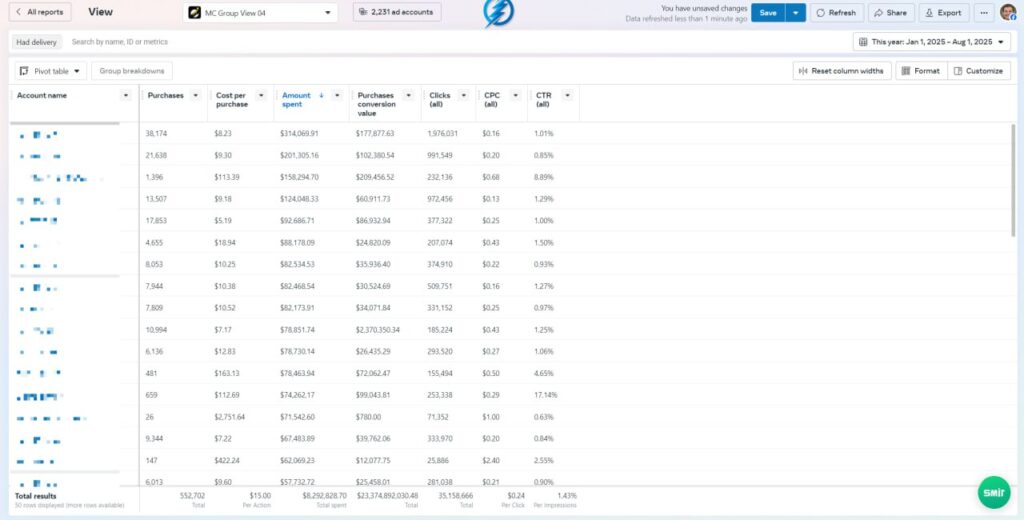Open the Format panel
The width and height of the screenshot is (1024, 520).
(x=920, y=71)
